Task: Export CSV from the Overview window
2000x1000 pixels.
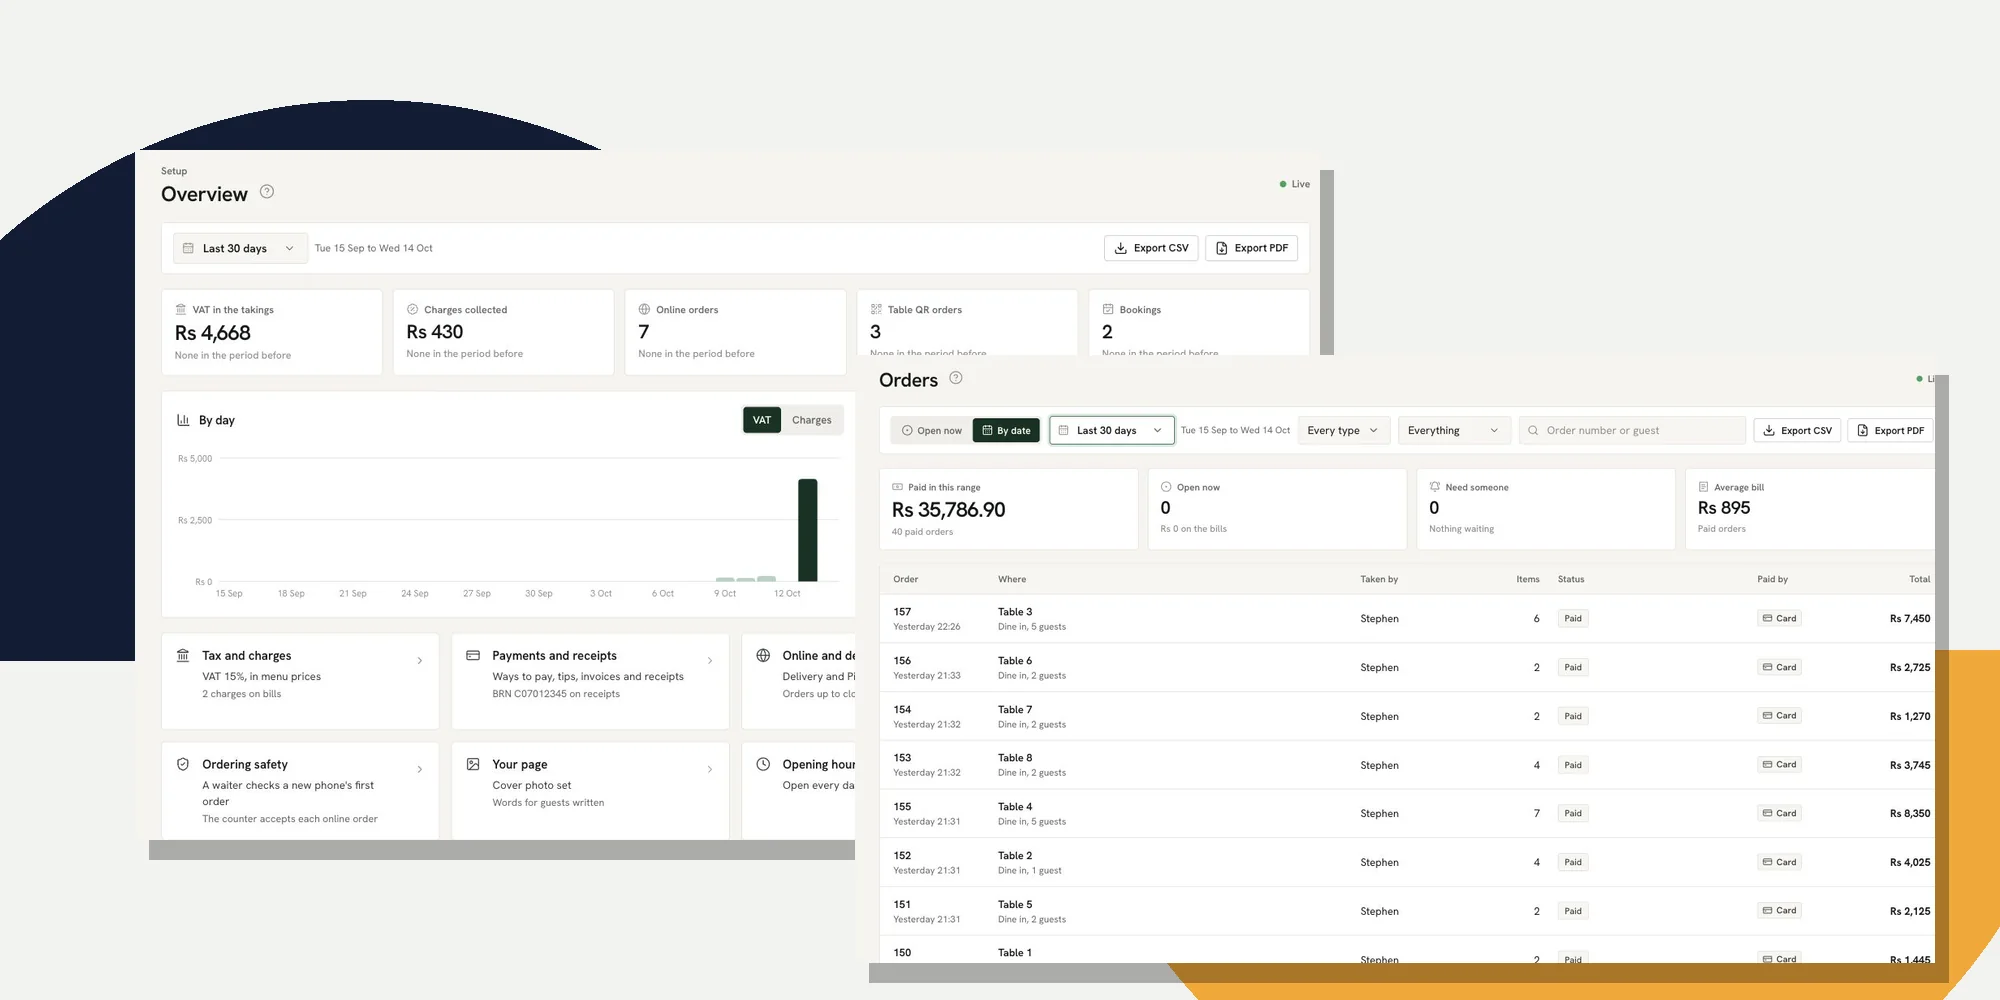Action: (1151, 248)
